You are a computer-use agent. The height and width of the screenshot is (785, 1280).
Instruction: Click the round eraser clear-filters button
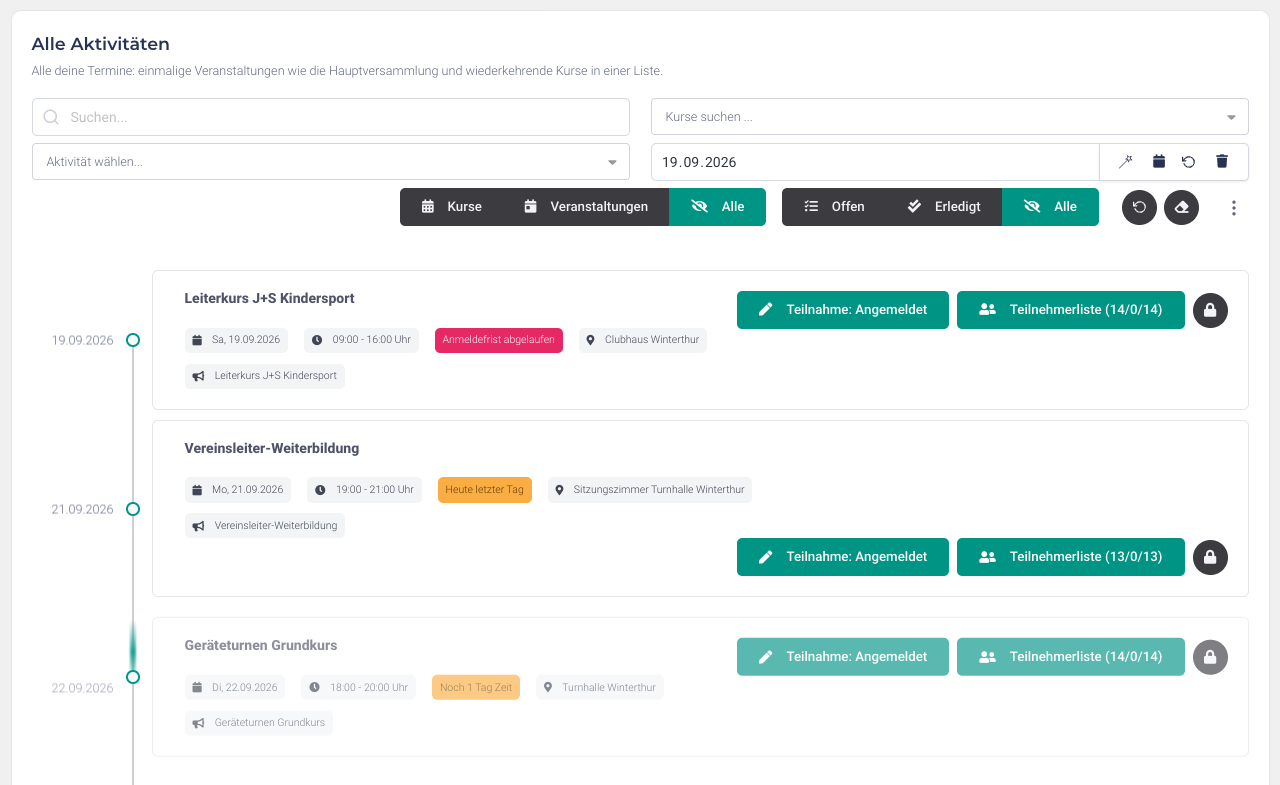pos(1181,207)
